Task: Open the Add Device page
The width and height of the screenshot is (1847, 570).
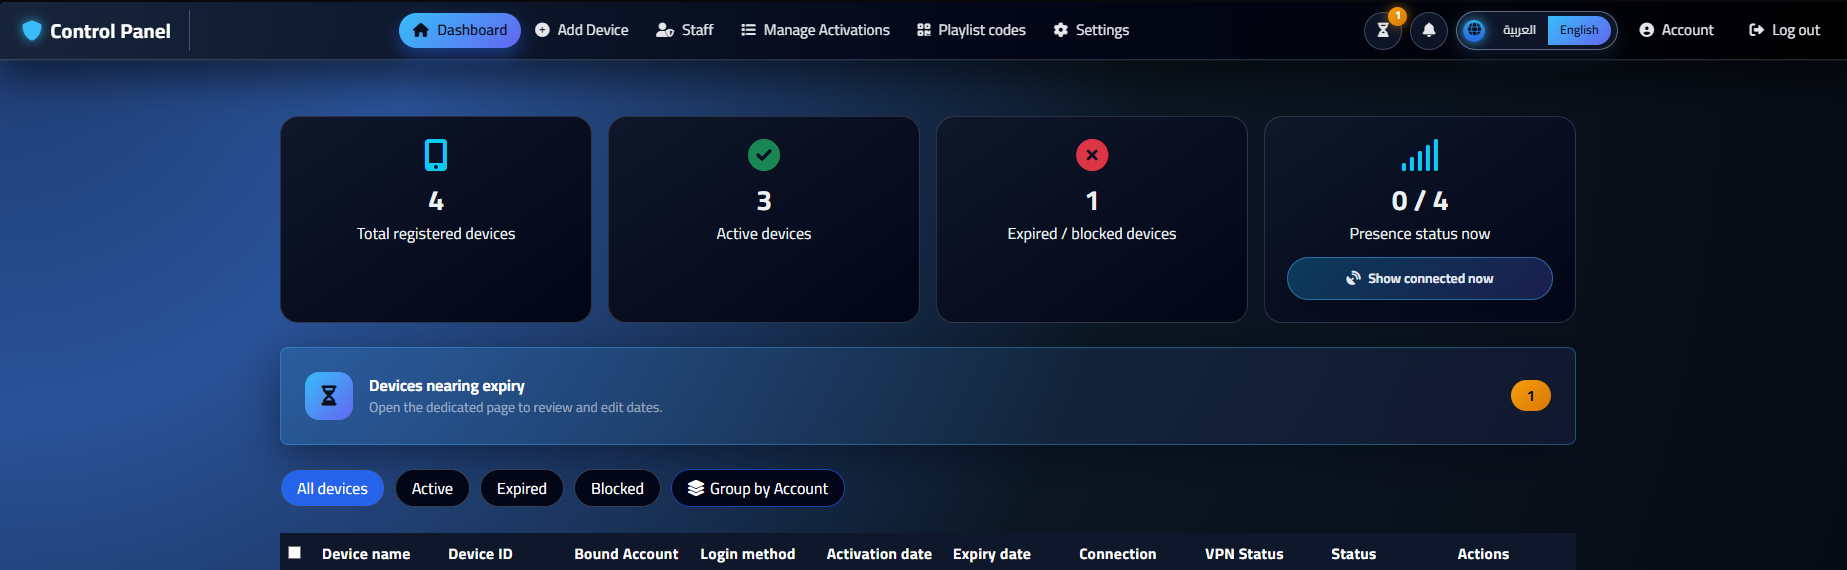Action: pos(582,30)
